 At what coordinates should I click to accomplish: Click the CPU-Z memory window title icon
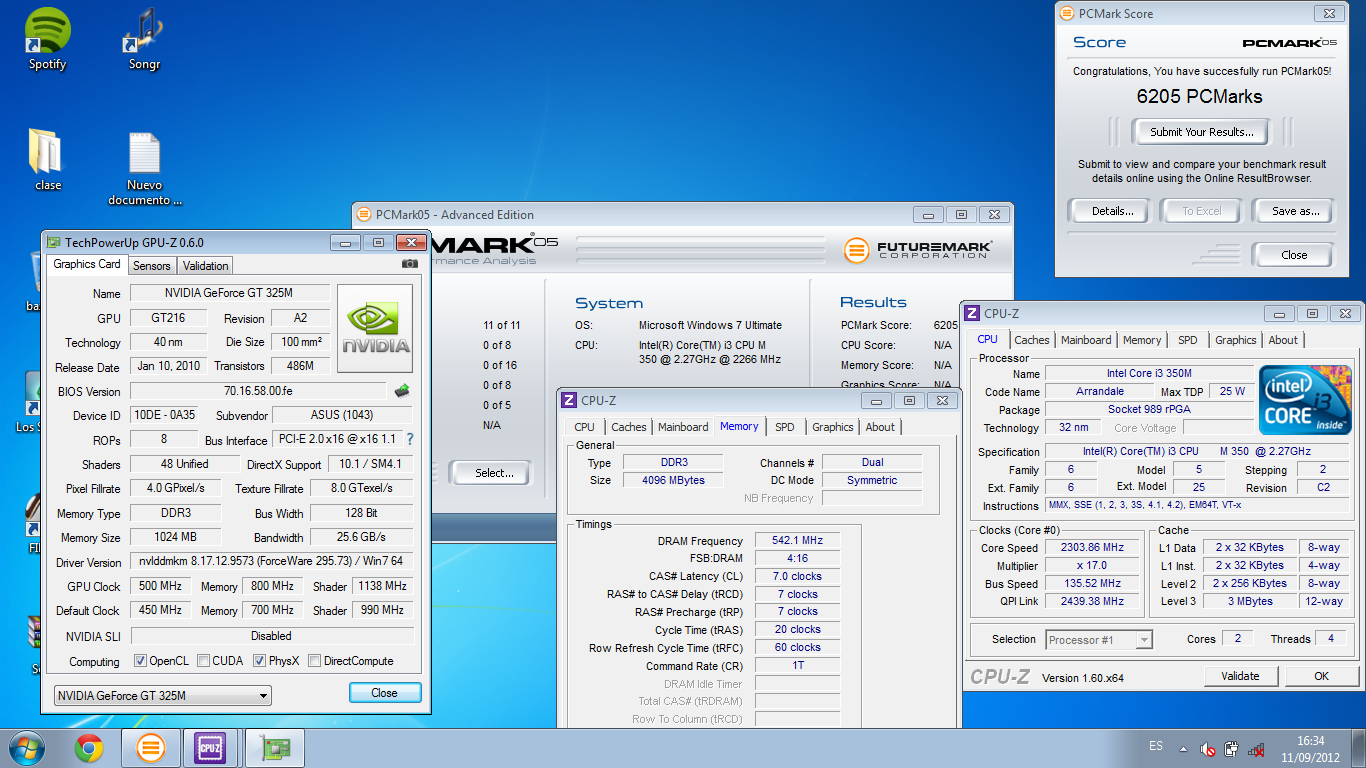(x=569, y=400)
